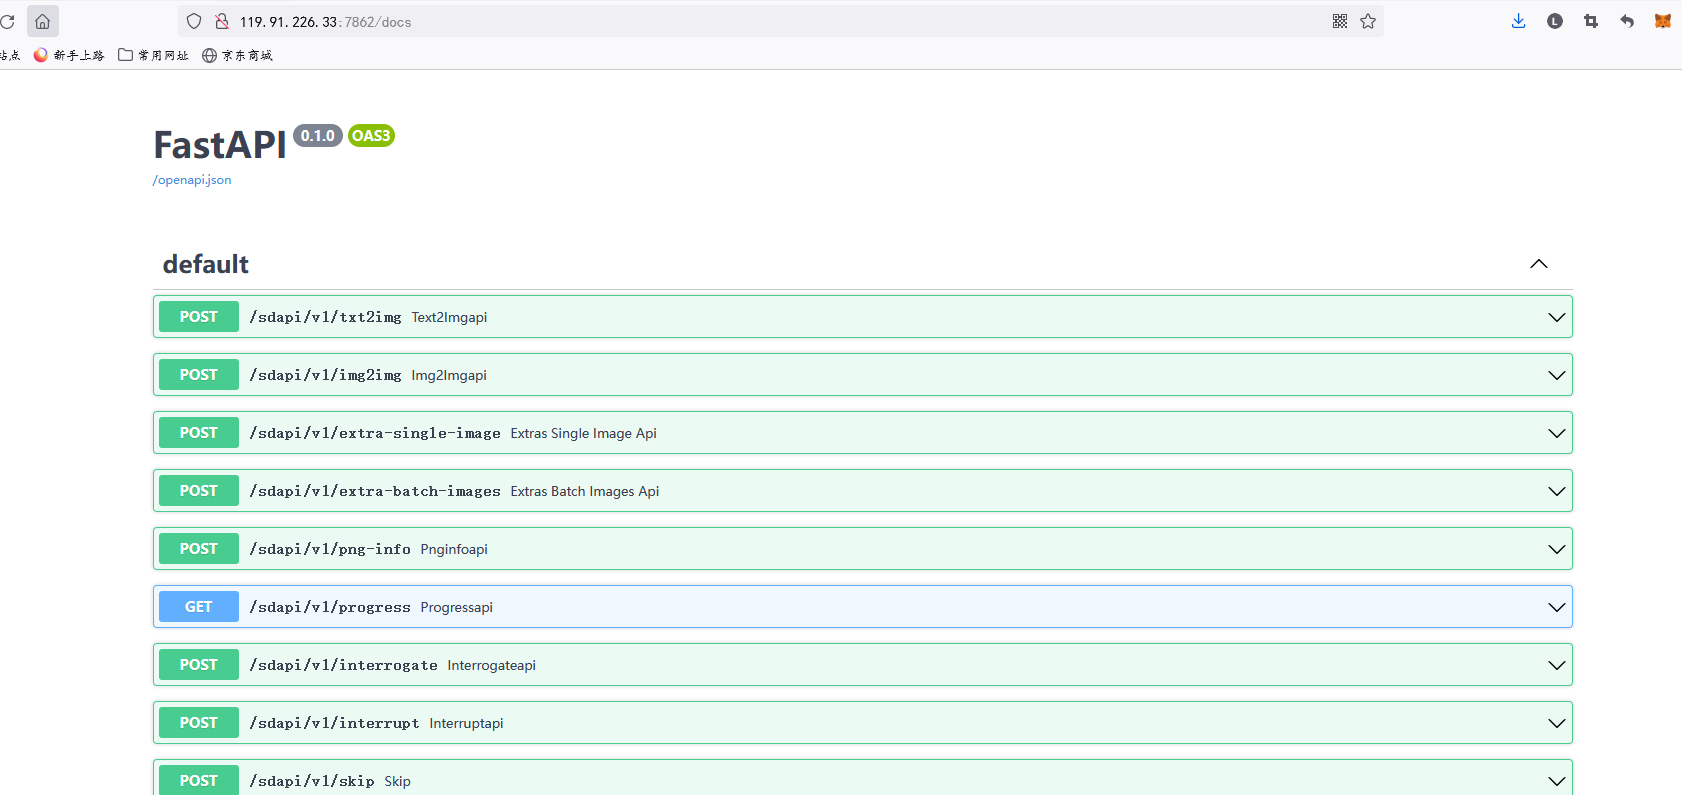The width and height of the screenshot is (1682, 795).
Task: Click the /sdapi/v1/txt2img path
Action: (x=325, y=317)
